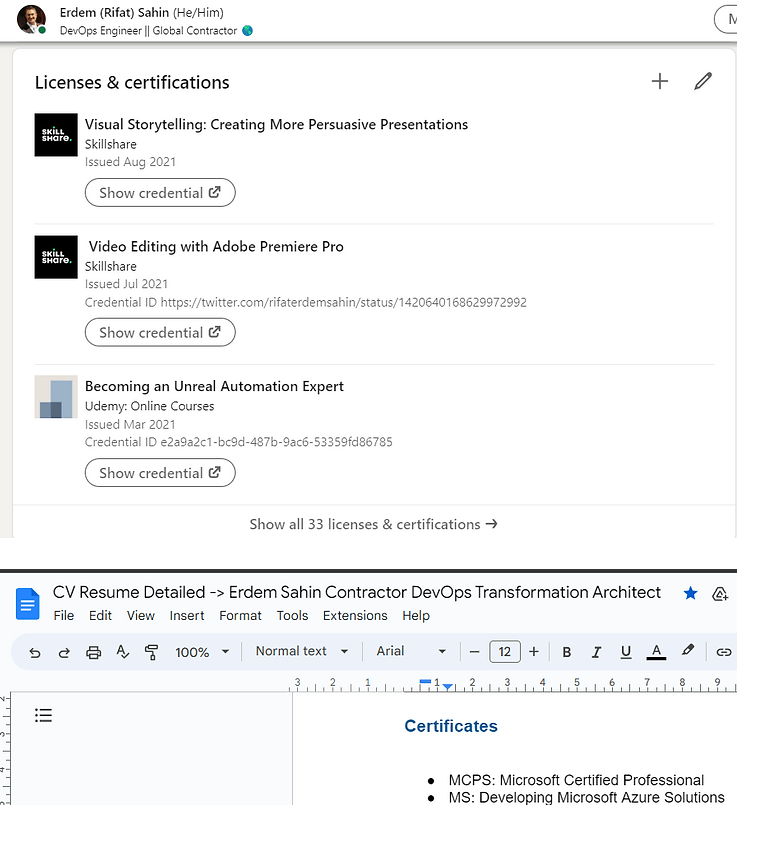Click Skillshare logo for Video Editing certificate

tap(56, 257)
